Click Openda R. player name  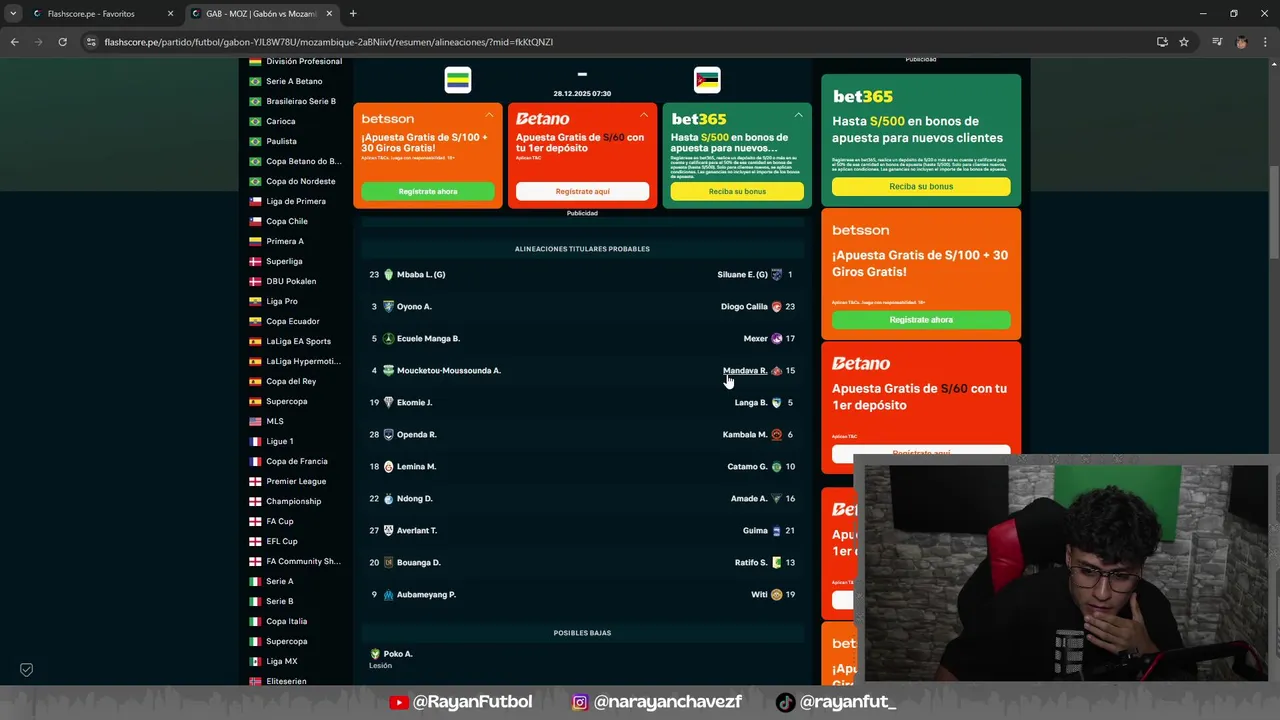click(417, 434)
